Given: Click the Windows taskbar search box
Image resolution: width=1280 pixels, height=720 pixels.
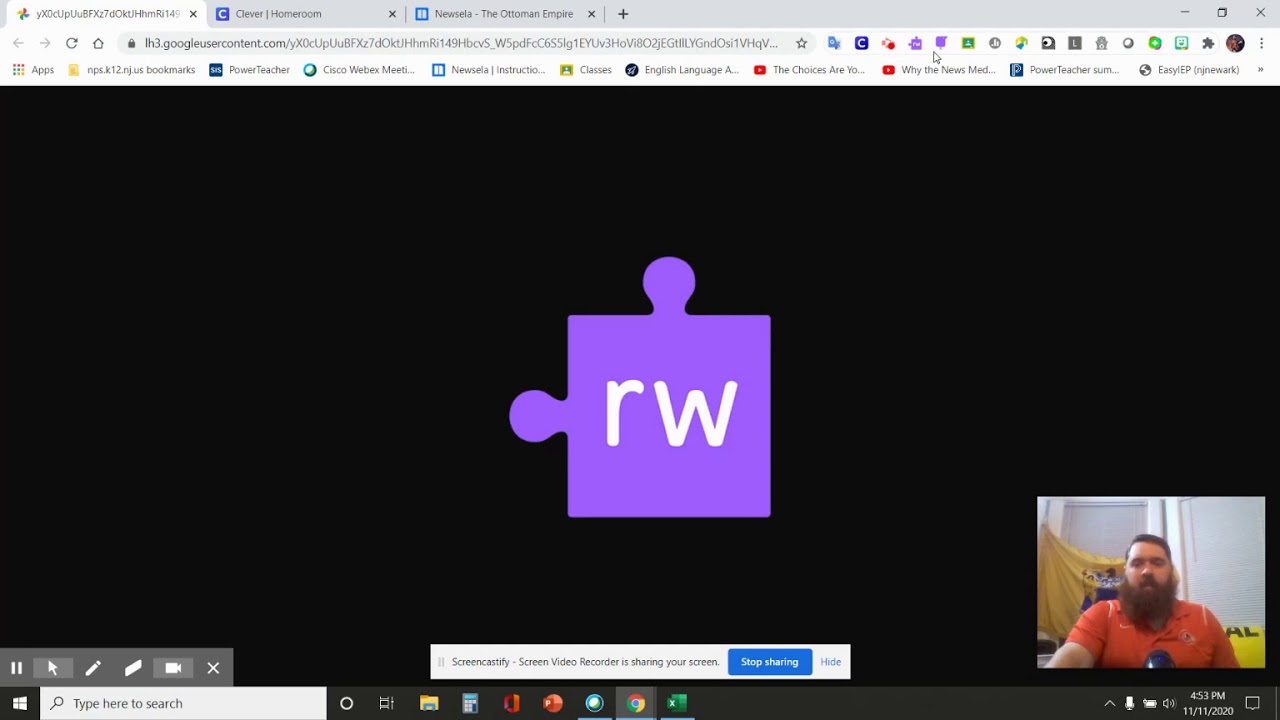Looking at the screenshot, I should pyautogui.click(x=183, y=703).
